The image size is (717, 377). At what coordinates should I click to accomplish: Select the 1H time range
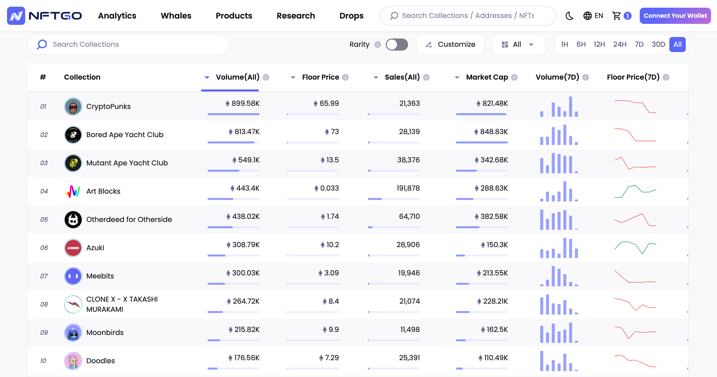click(x=565, y=44)
